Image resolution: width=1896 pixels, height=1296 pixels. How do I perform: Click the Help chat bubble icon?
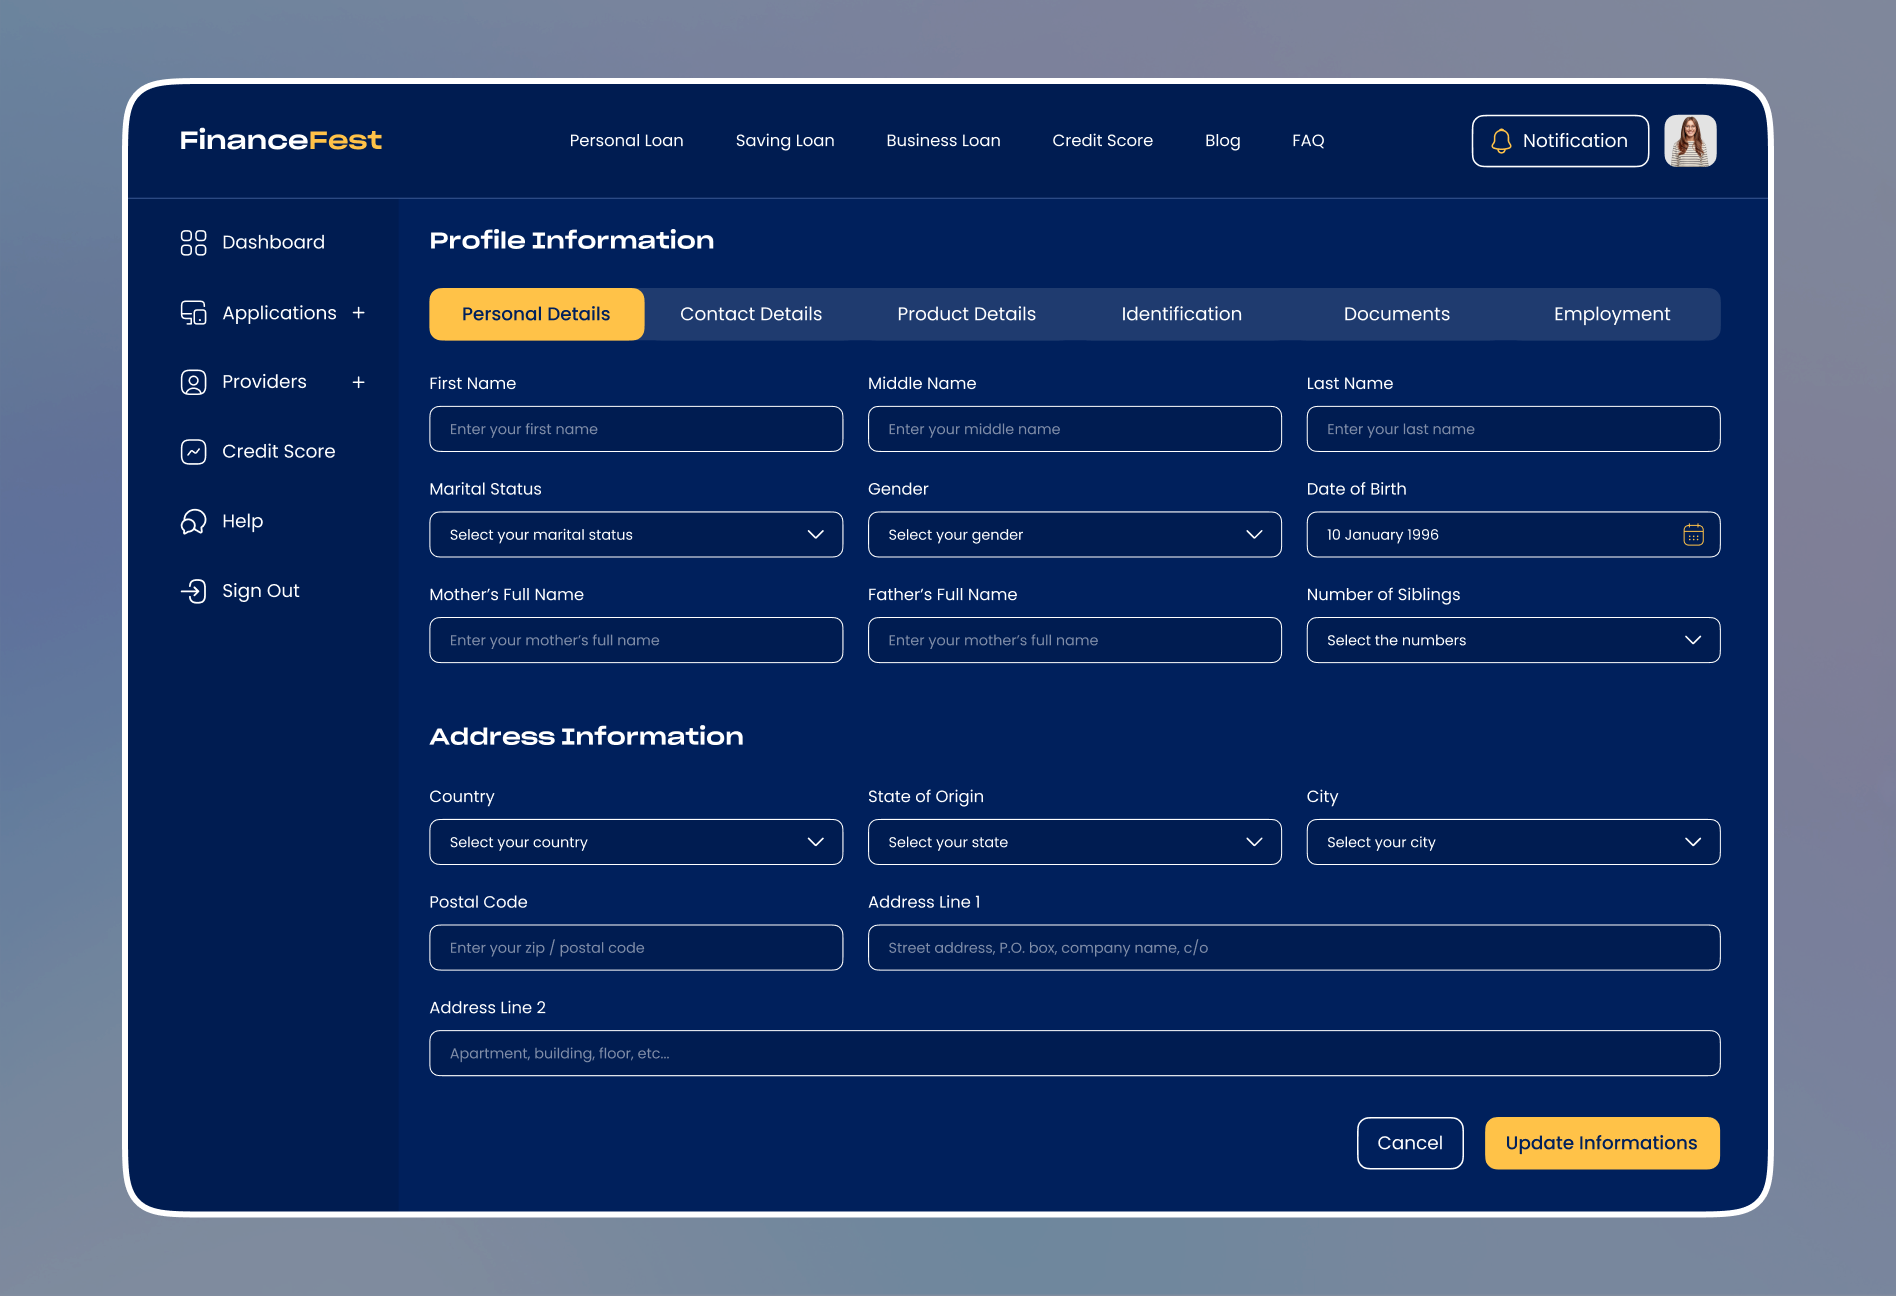193,521
